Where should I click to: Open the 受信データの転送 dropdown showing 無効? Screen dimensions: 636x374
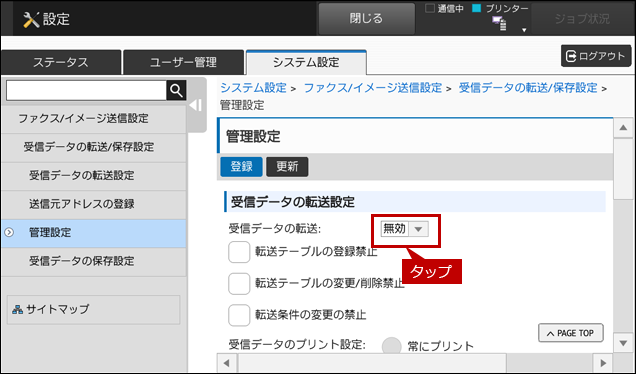coord(405,229)
